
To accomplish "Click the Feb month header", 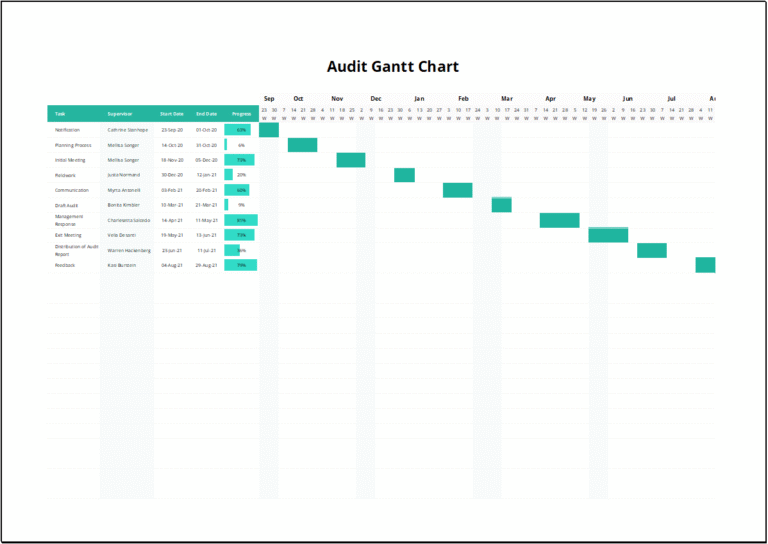I will [463, 98].
